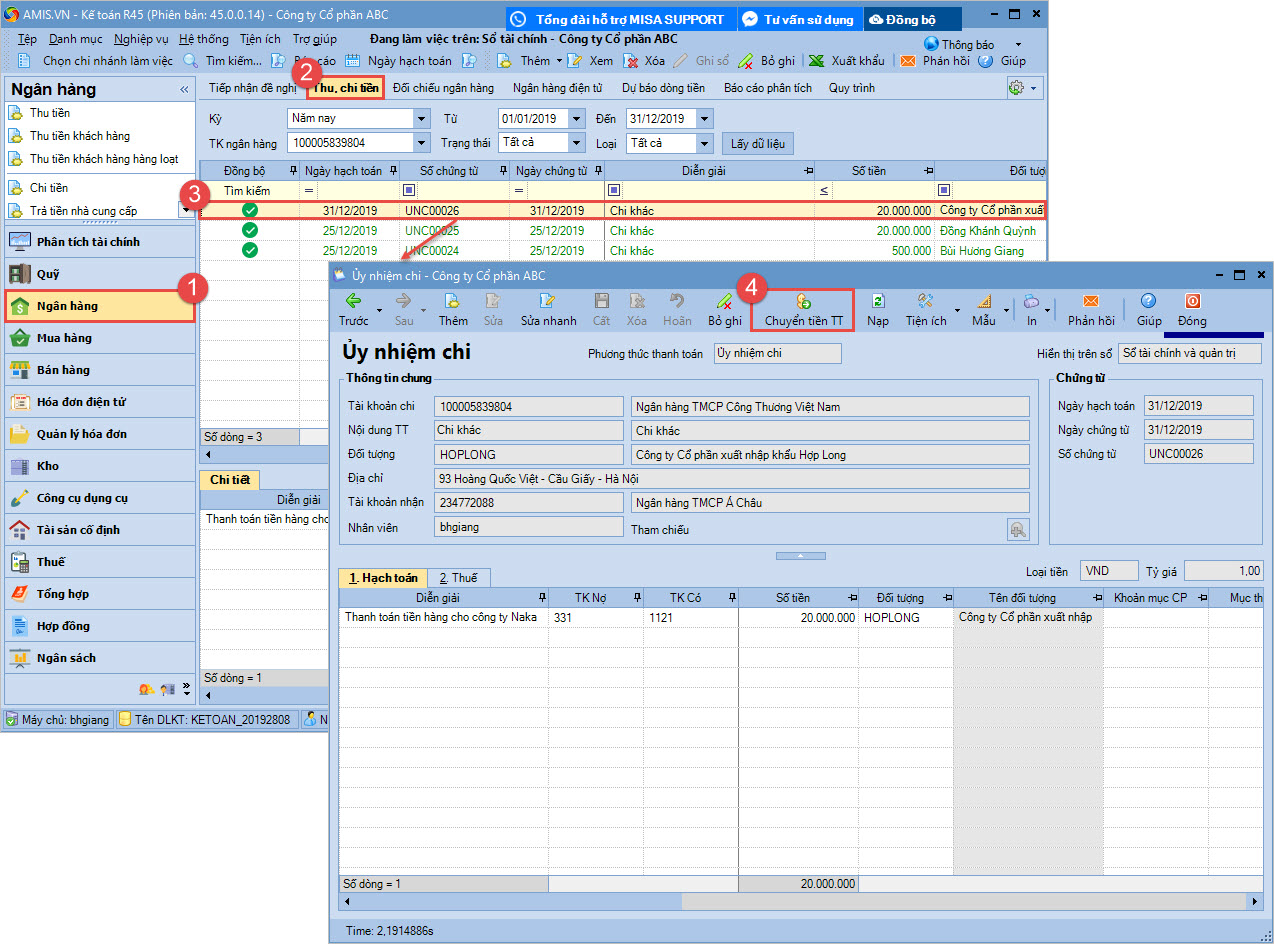Image resolution: width=1274 pixels, height=945 pixels.
Task: Expand the Kỳ period dropdown
Action: point(421,119)
